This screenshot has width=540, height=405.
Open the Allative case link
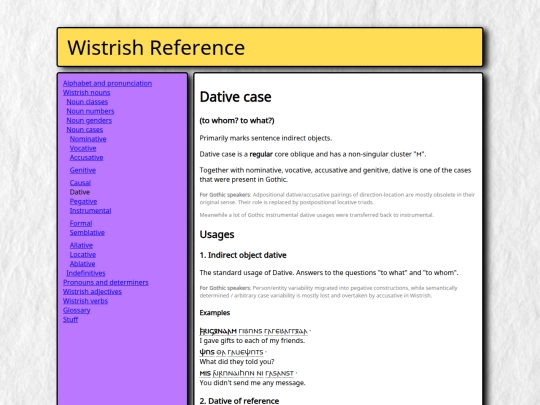[81, 246]
